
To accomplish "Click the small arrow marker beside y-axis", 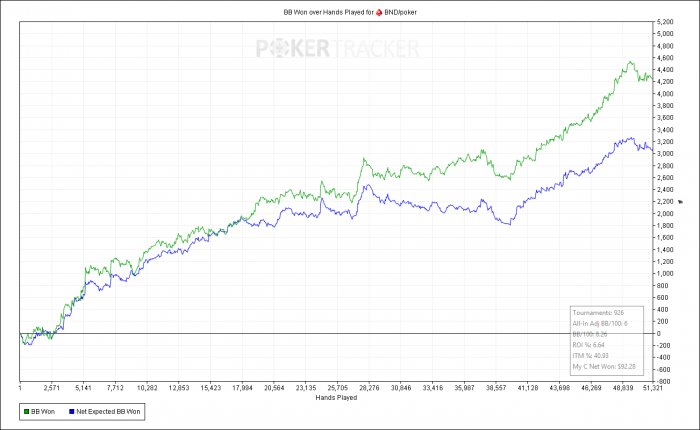I will click(680, 202).
